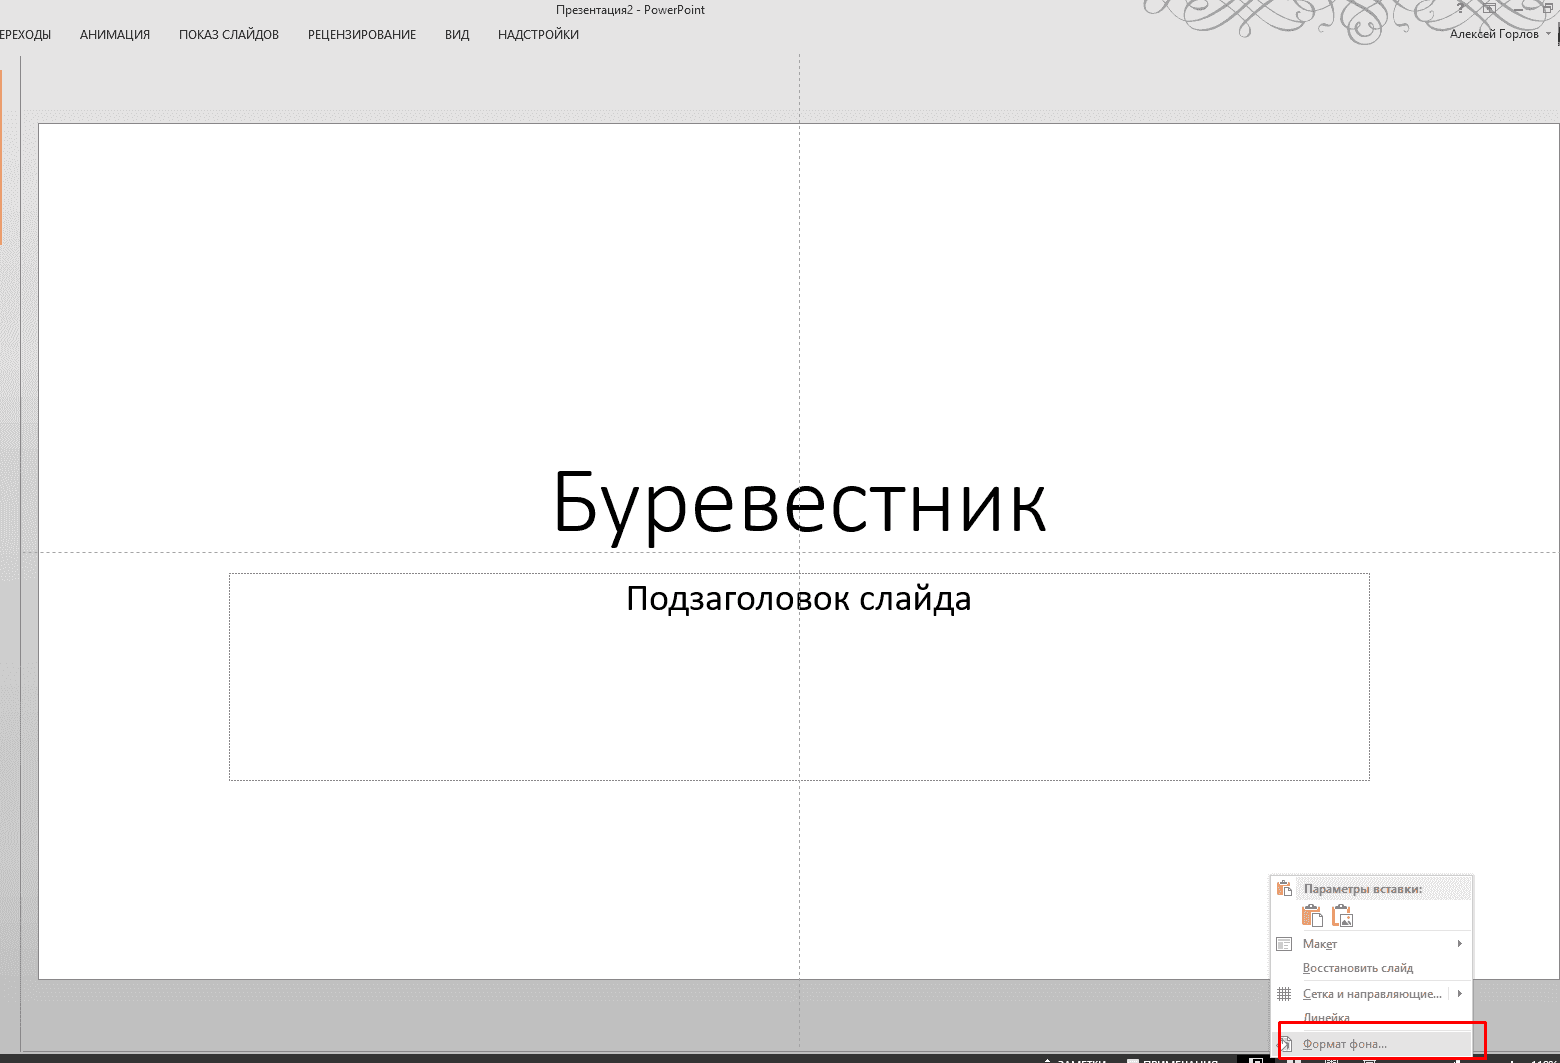Select paste as picture option
Viewport: 1560px width, 1063px height.
point(1342,915)
